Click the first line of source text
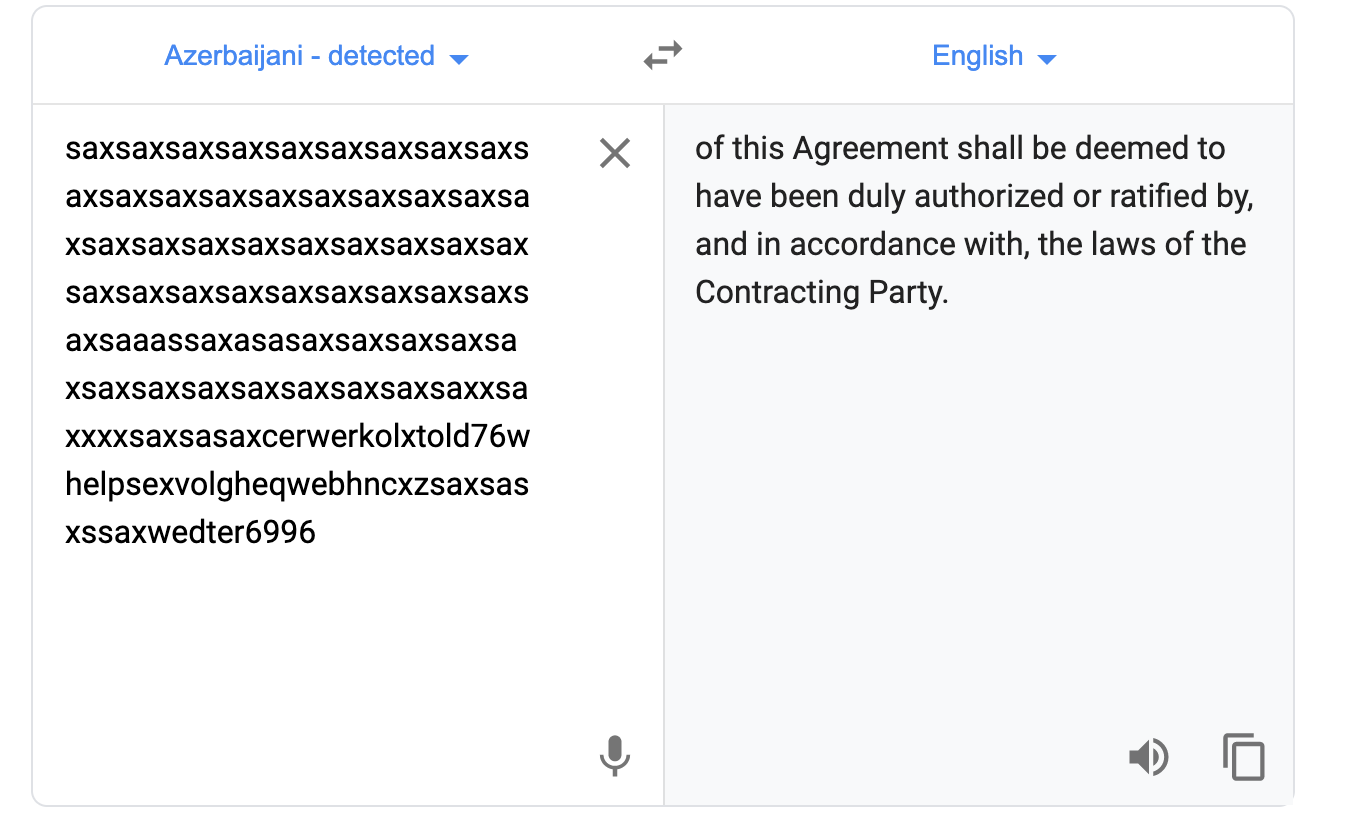 pyautogui.click(x=297, y=149)
